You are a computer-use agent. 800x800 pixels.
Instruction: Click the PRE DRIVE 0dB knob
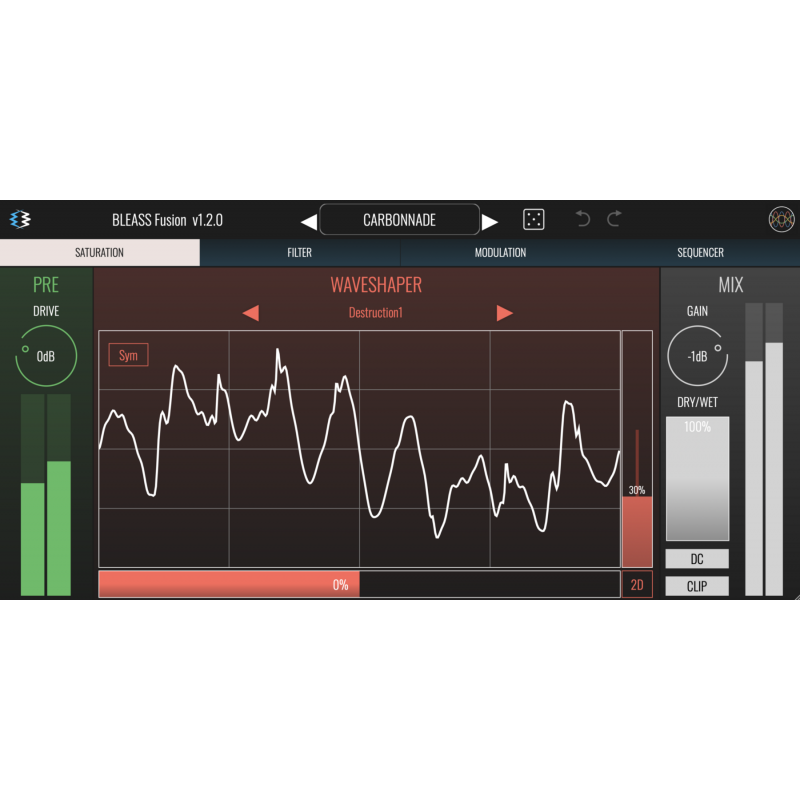(x=46, y=355)
